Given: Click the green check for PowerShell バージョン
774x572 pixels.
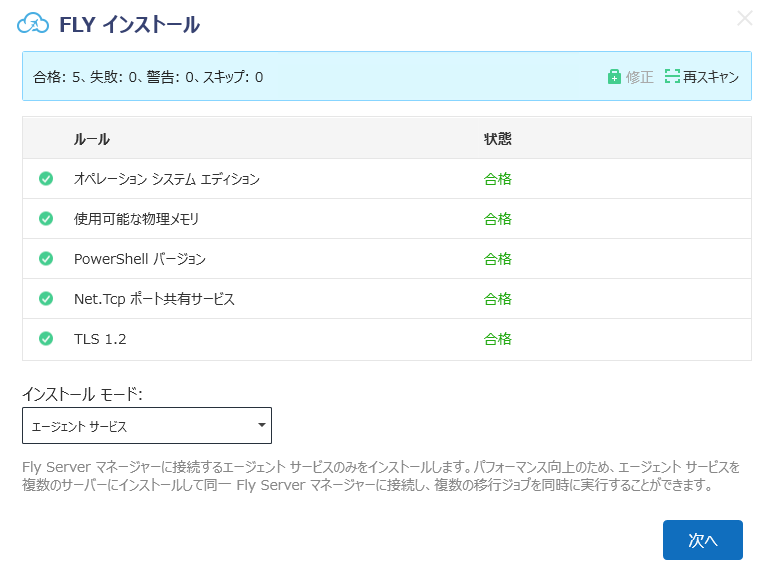Looking at the screenshot, I should [x=46, y=259].
